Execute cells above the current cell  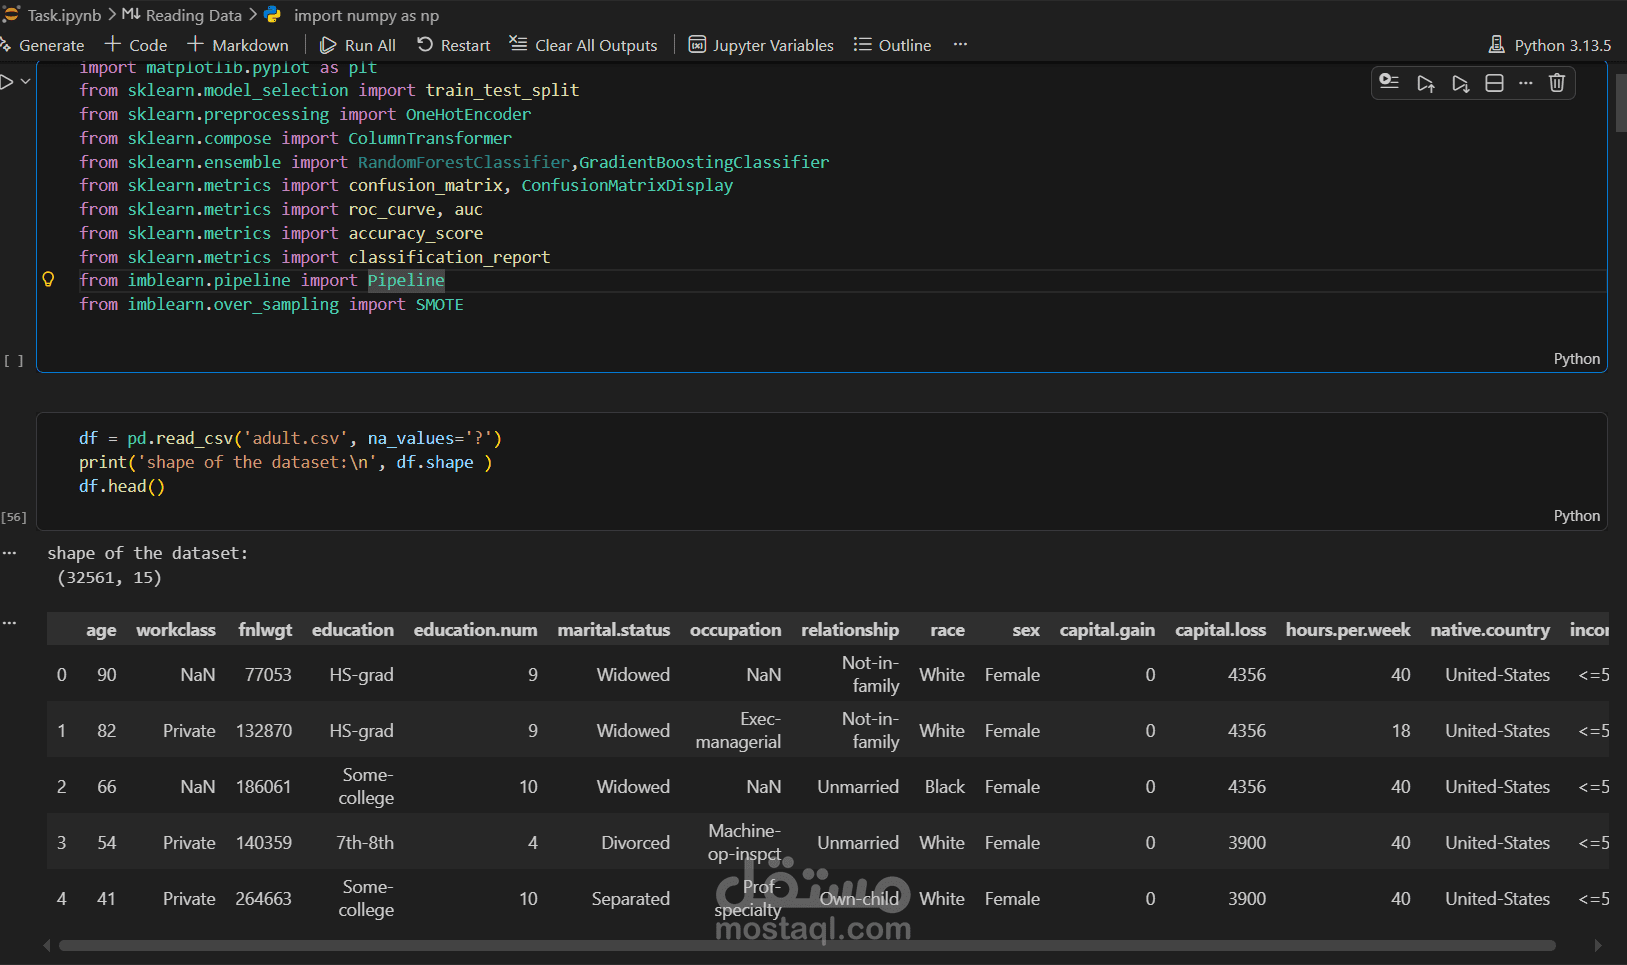1426,83
